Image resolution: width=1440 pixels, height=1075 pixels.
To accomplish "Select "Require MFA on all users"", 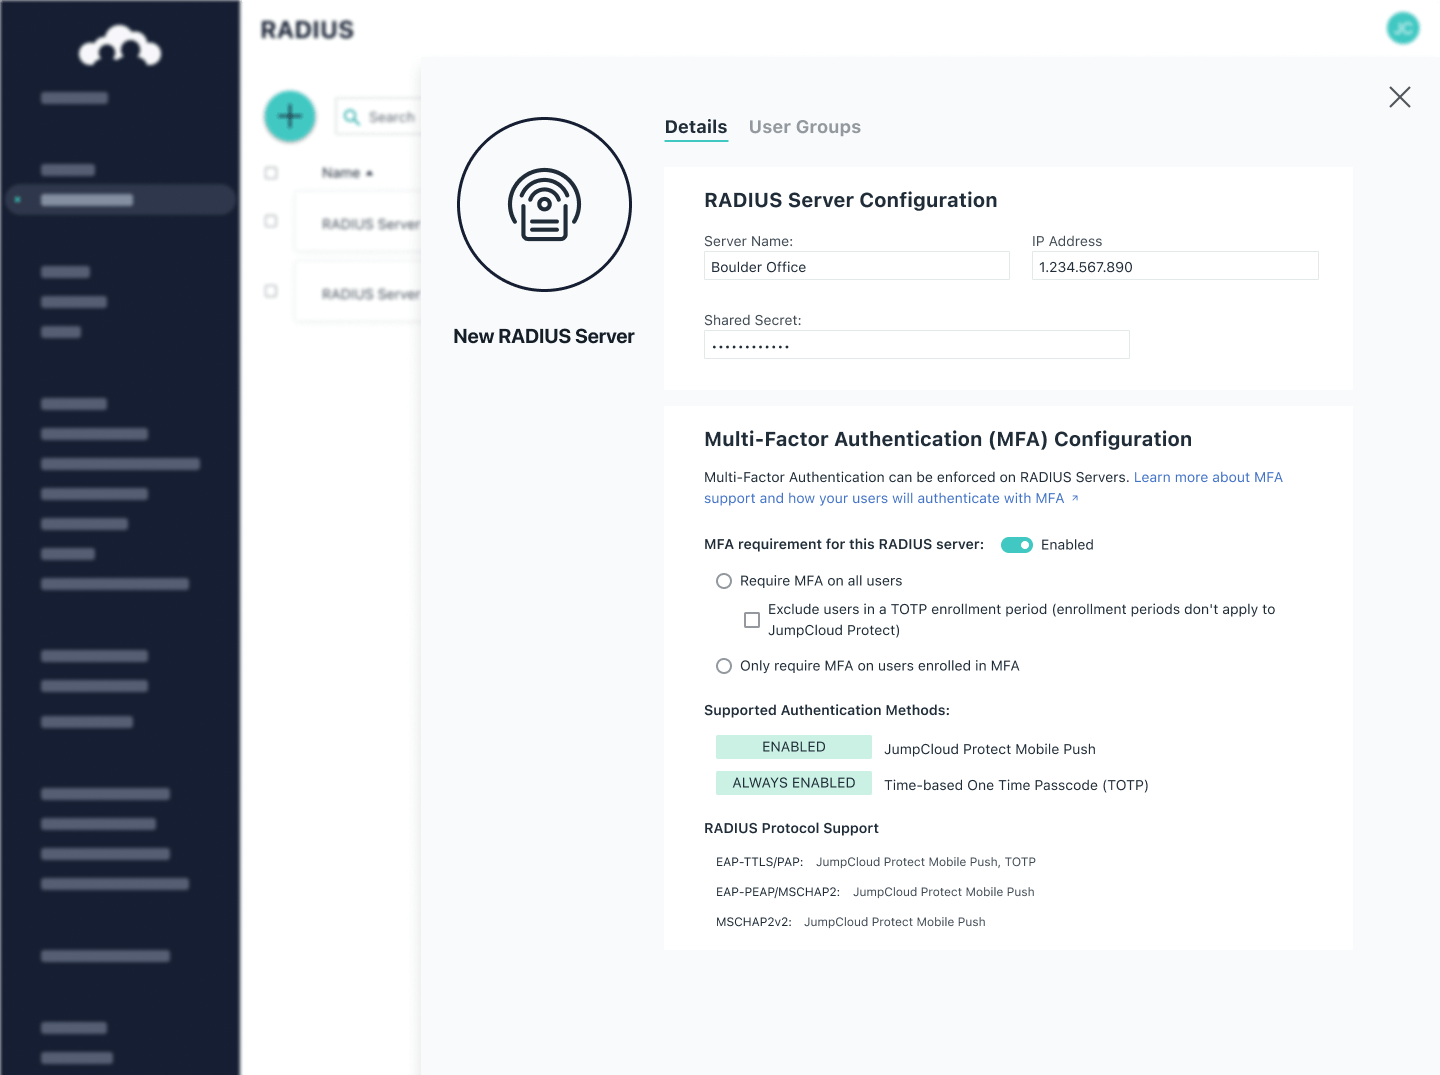I will pyautogui.click(x=724, y=580).
